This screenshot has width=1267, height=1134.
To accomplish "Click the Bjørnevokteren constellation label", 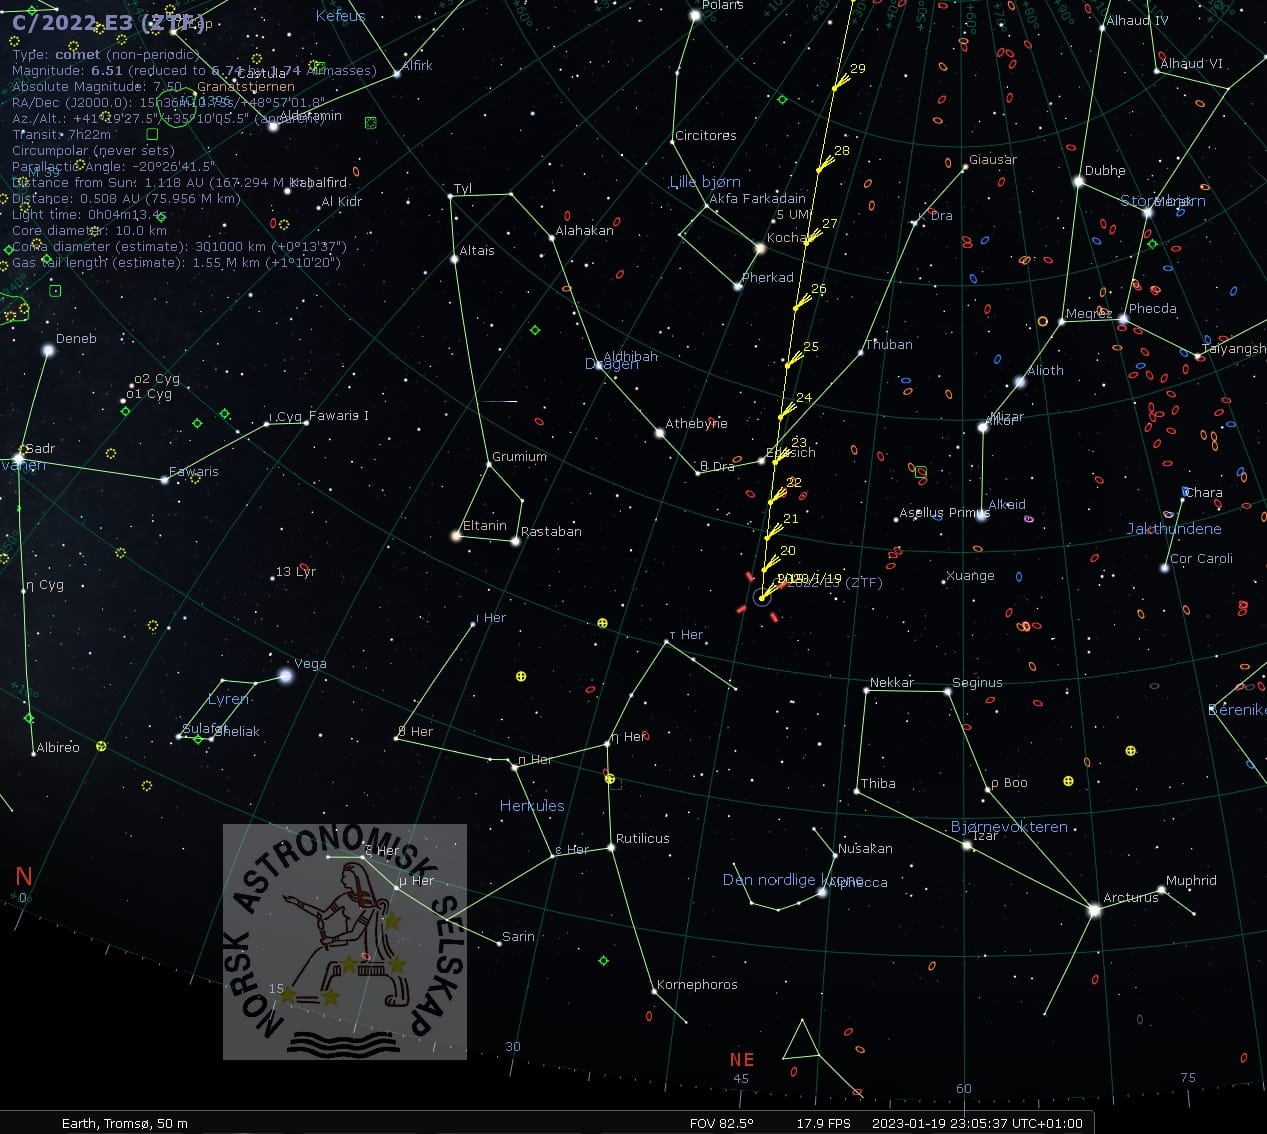I will (1008, 827).
